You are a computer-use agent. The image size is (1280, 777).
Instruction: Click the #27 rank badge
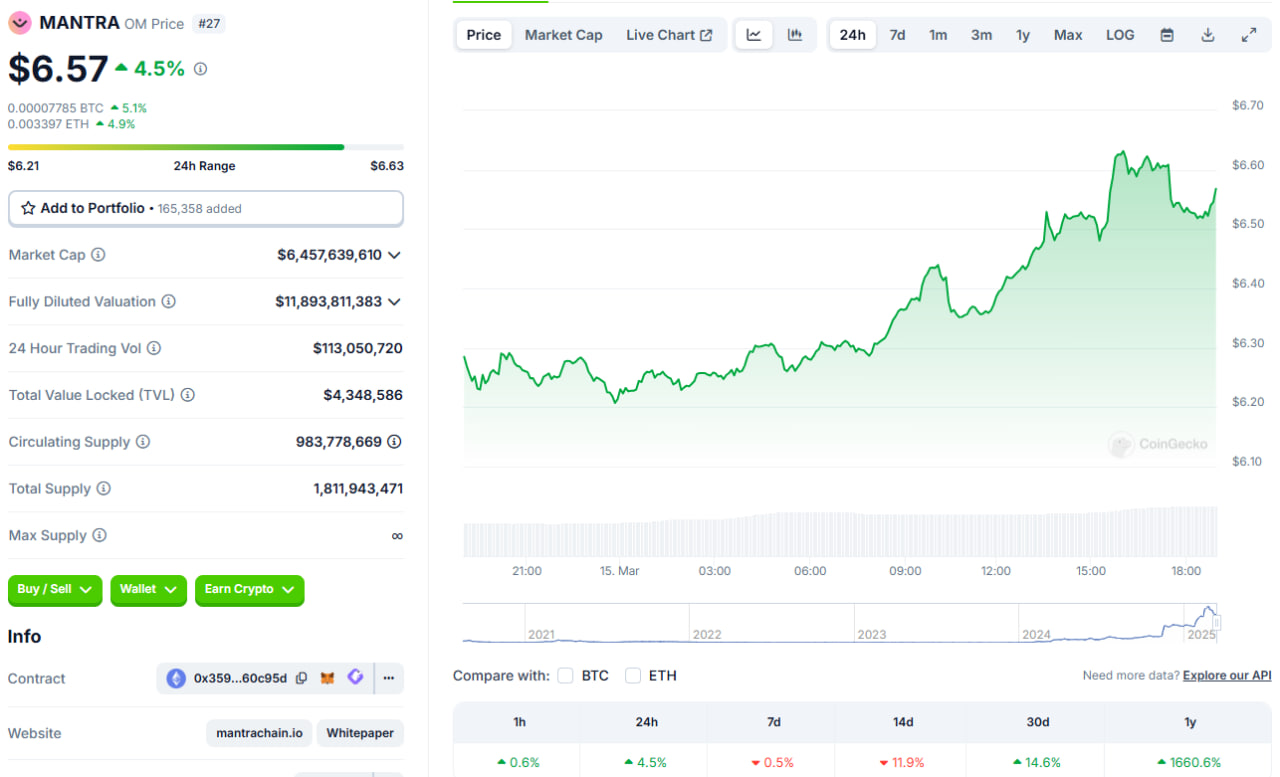coord(209,23)
